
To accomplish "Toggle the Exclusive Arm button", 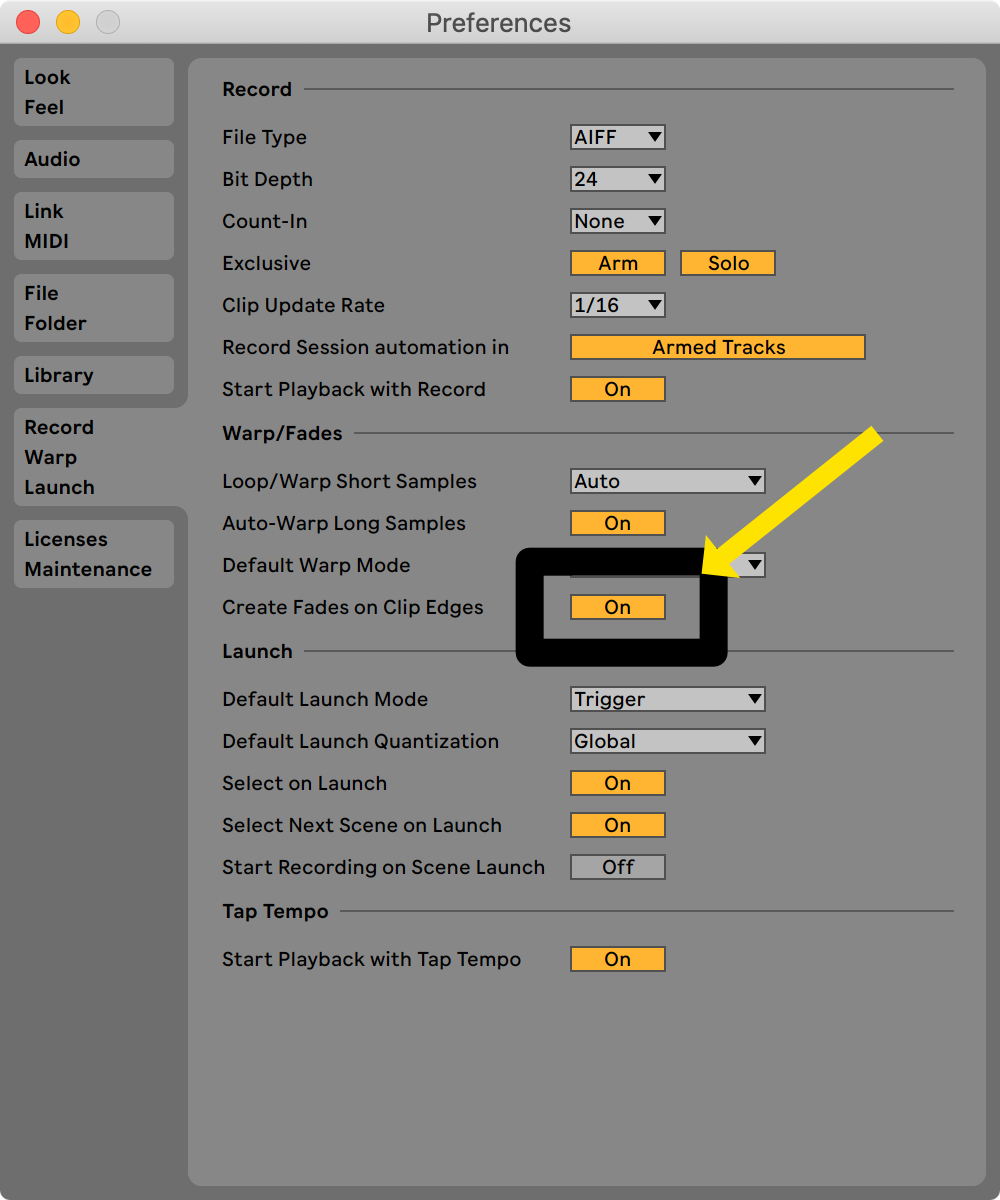I will pyautogui.click(x=618, y=263).
